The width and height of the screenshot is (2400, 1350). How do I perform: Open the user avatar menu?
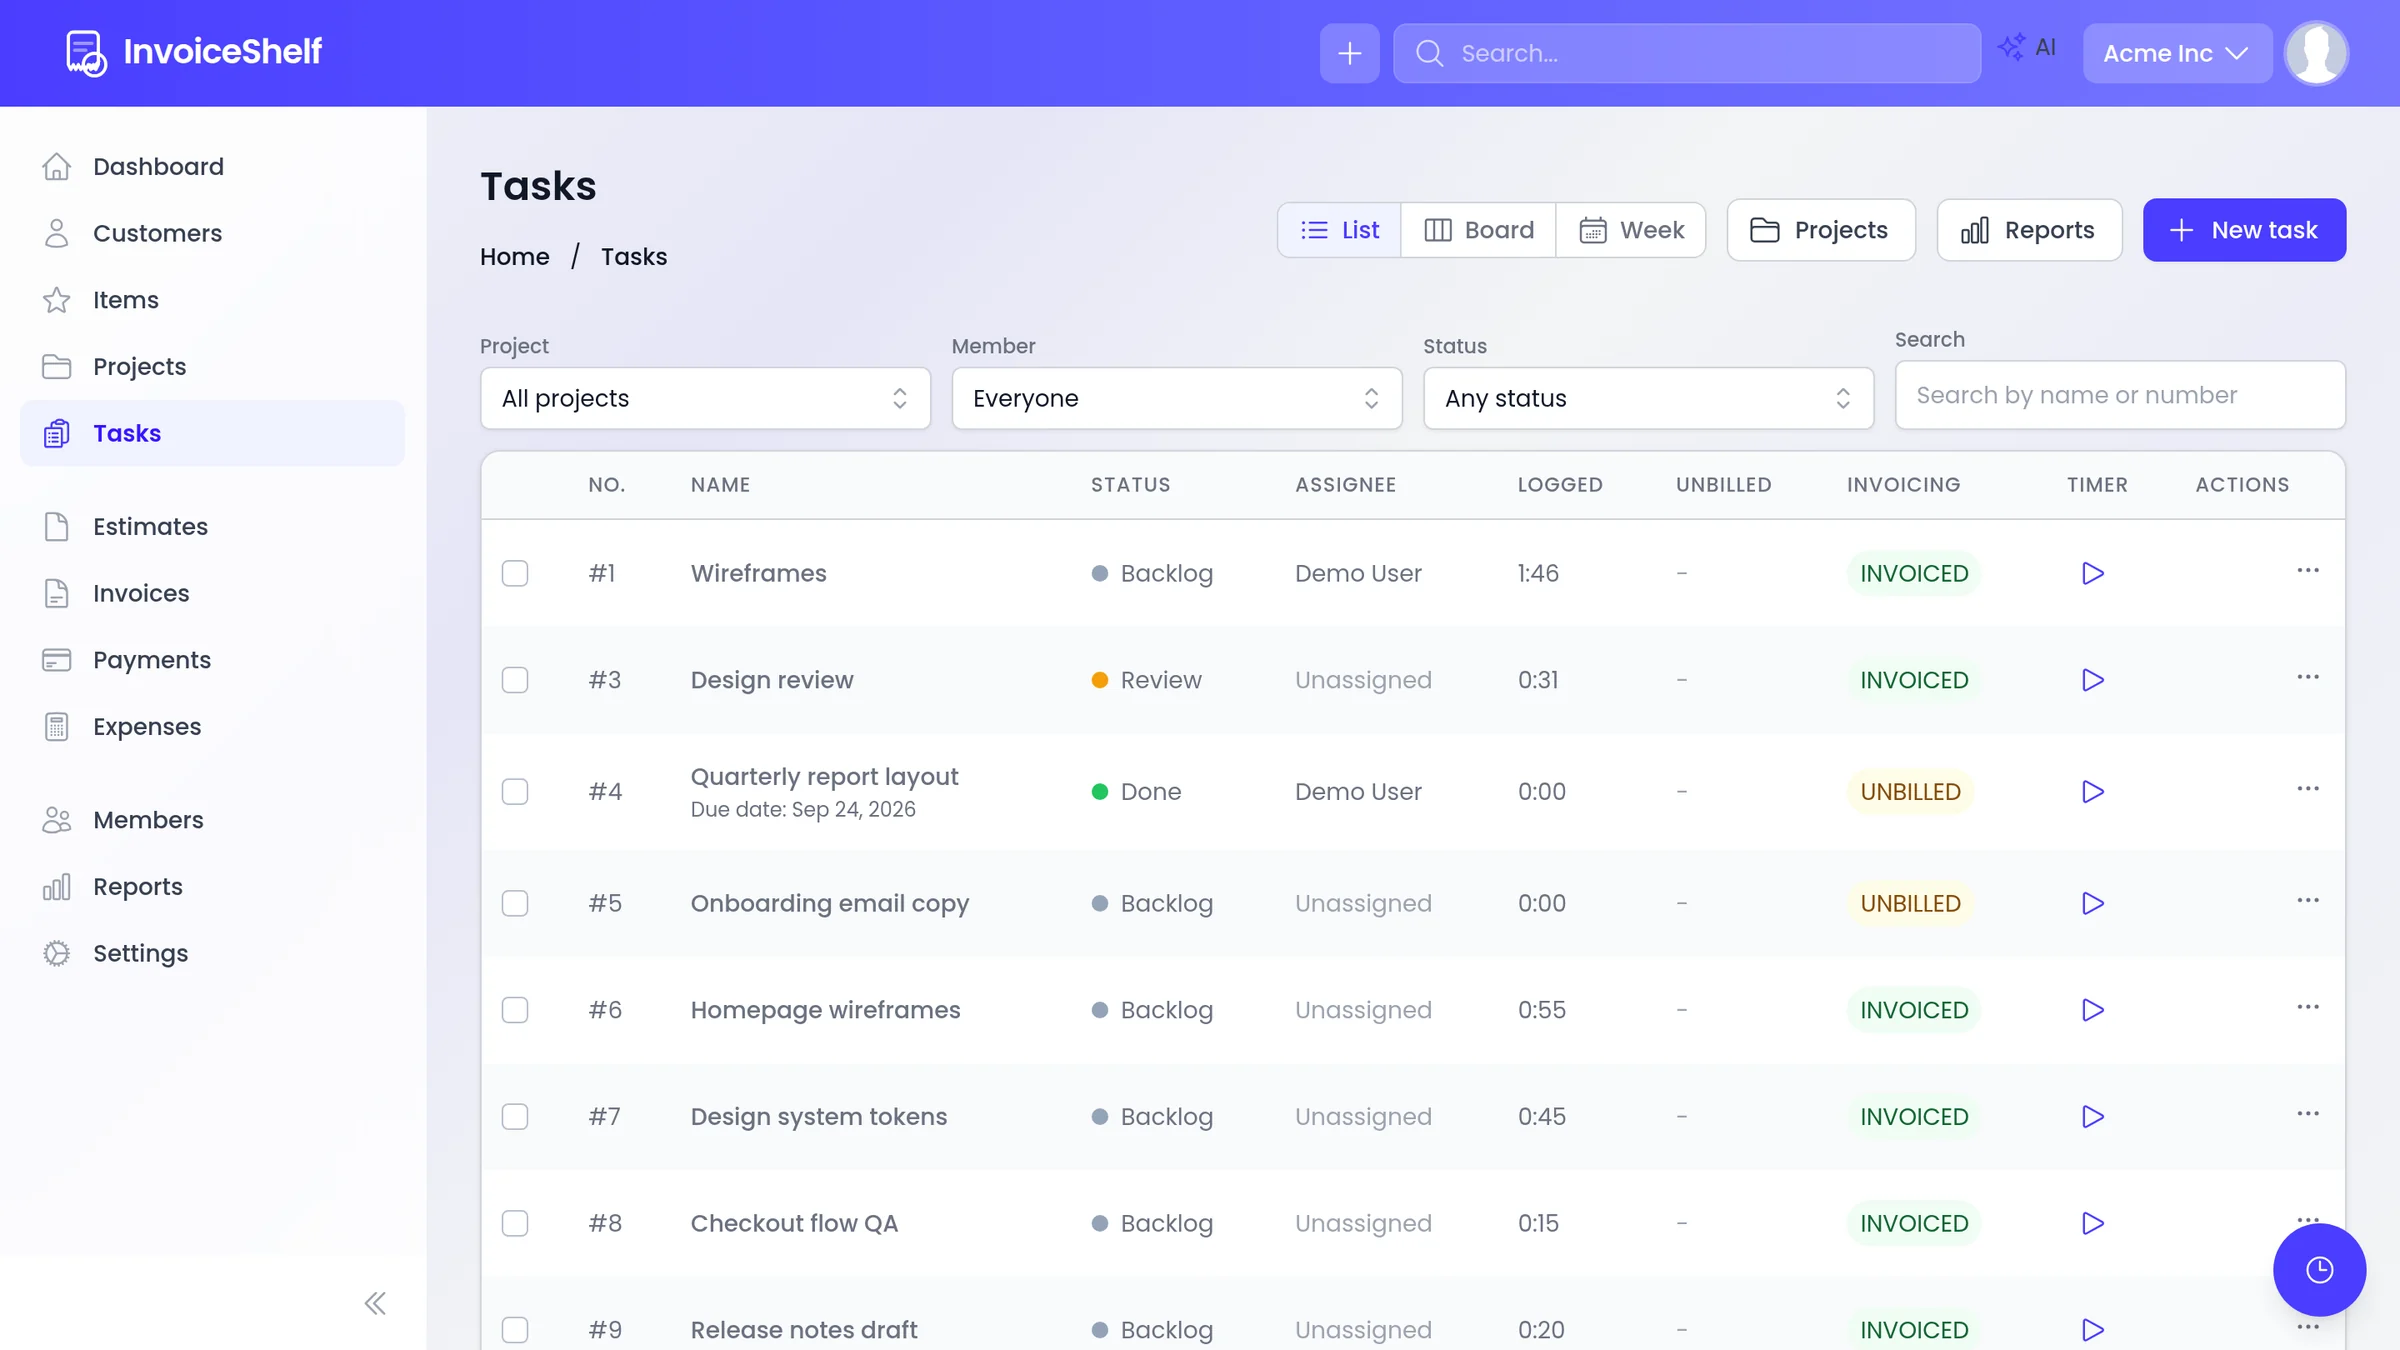[2316, 53]
